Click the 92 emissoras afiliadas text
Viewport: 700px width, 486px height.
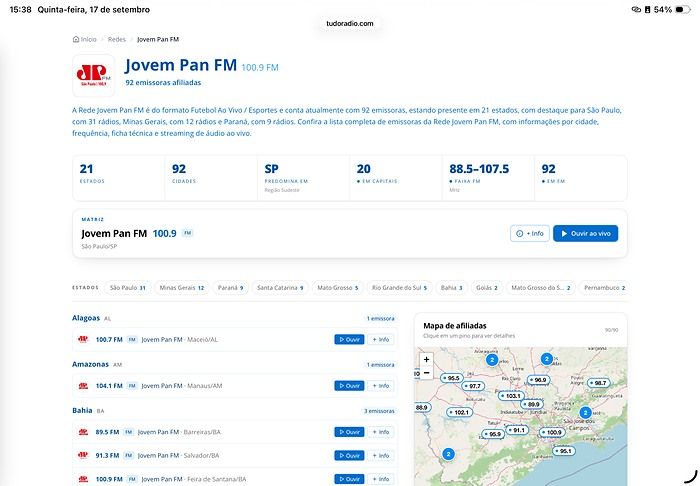pos(163,83)
